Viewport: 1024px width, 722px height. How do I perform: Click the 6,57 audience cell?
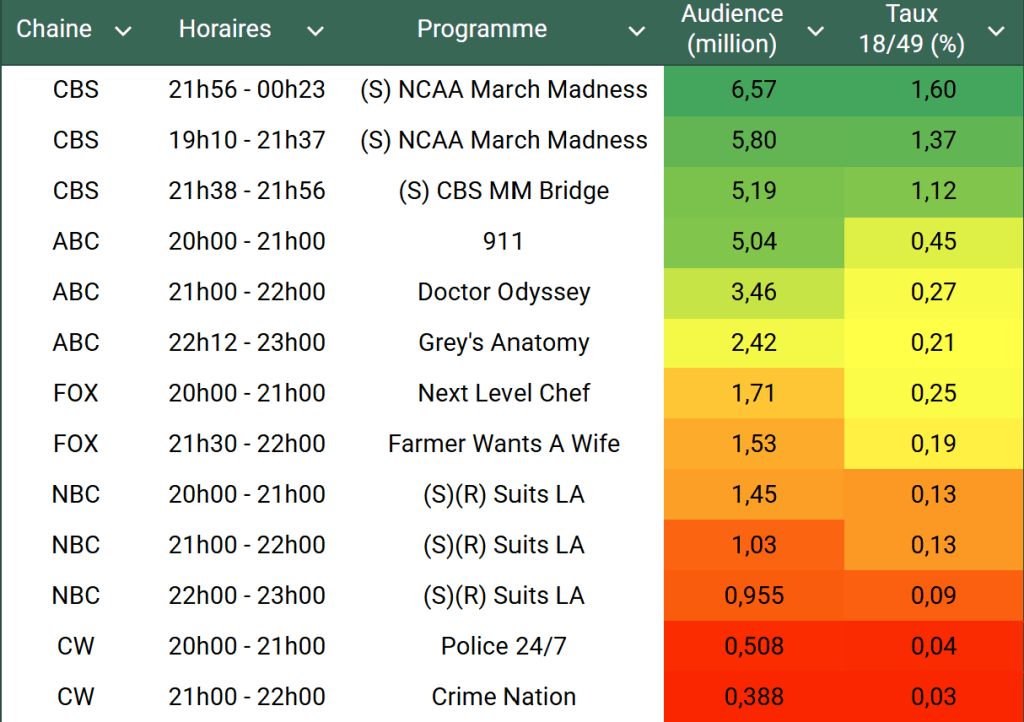tap(754, 90)
